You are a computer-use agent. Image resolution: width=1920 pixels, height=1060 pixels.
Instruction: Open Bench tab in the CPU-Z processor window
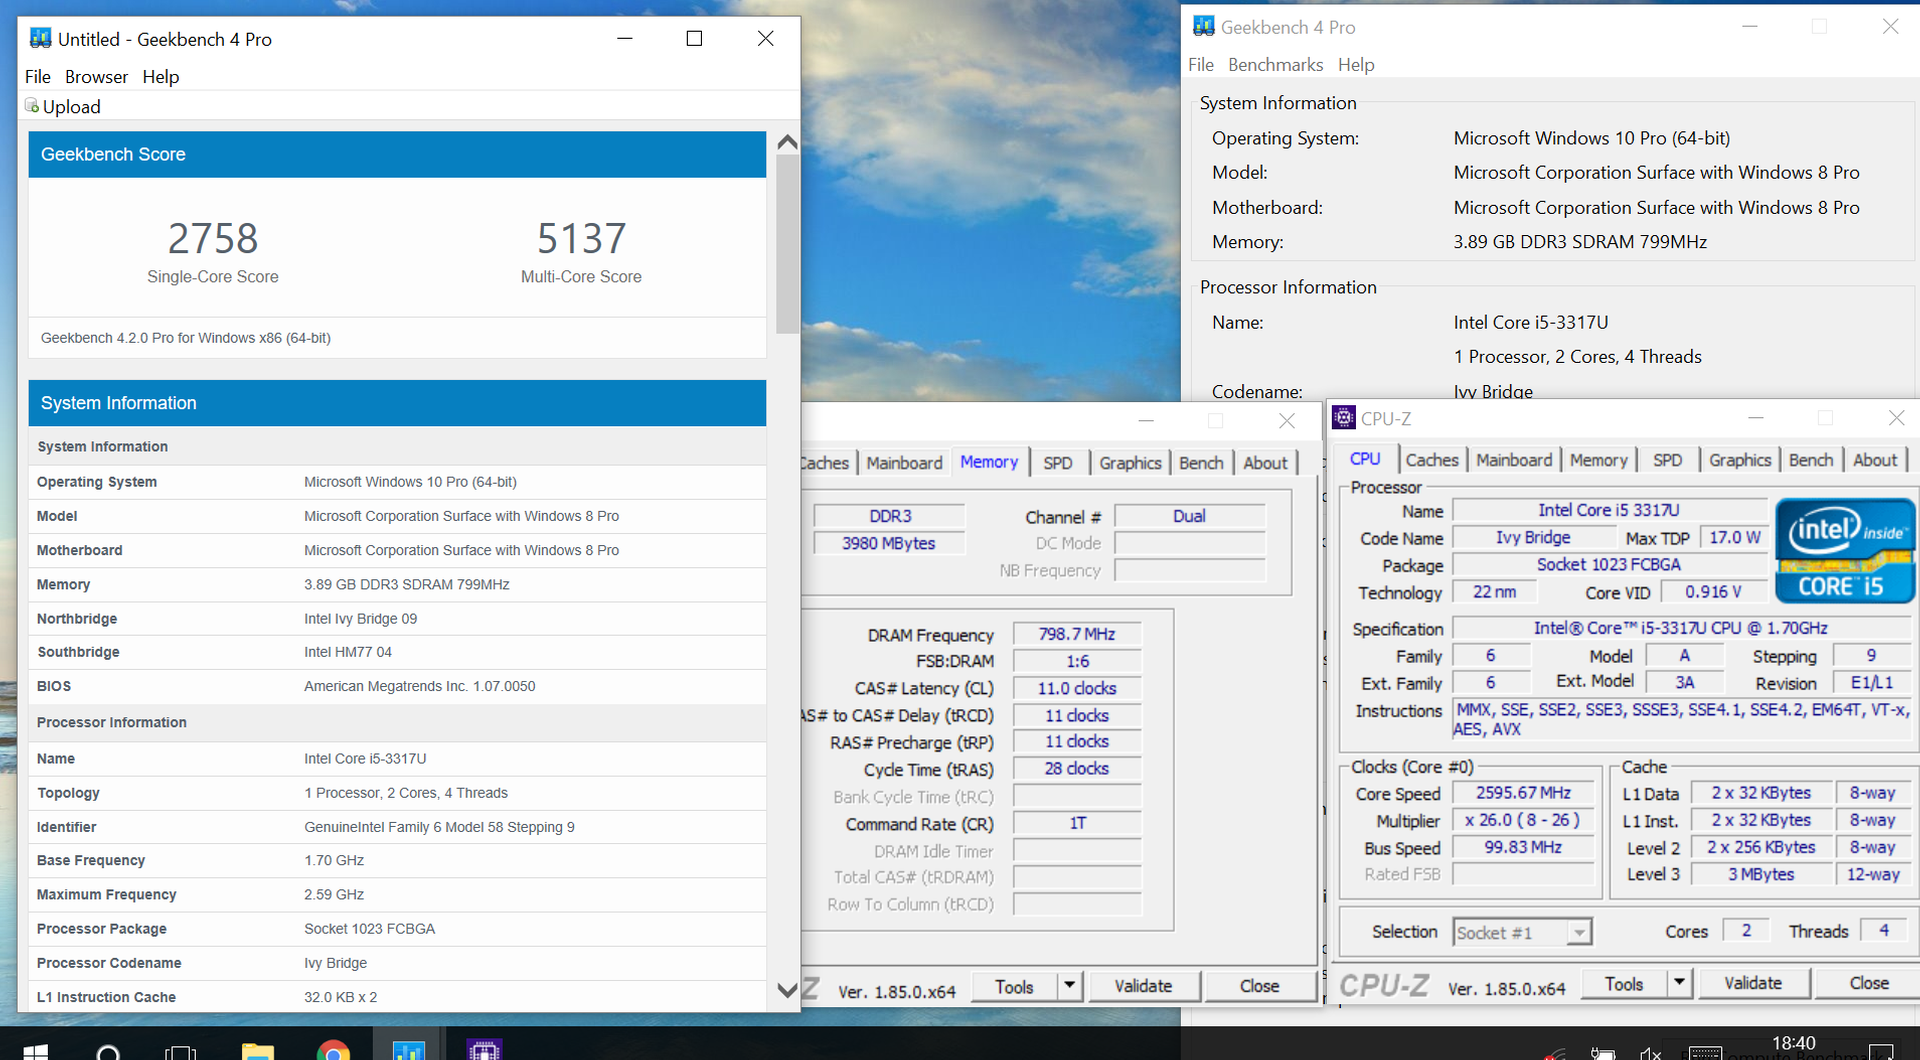point(1811,460)
